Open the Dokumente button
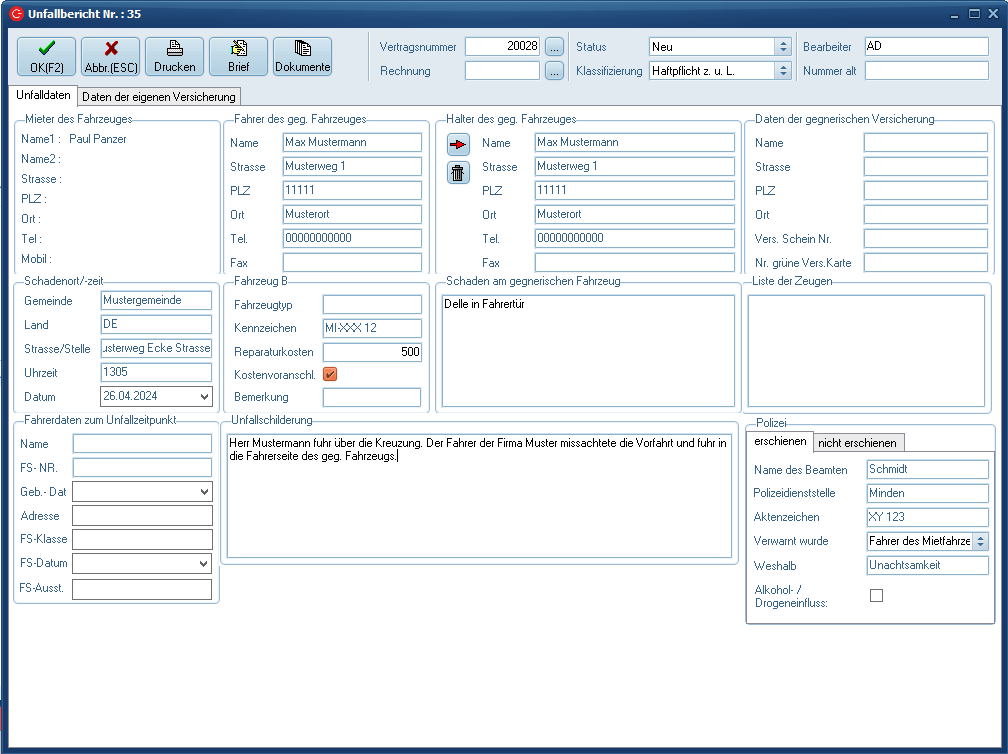This screenshot has width=1008, height=754. click(x=302, y=57)
